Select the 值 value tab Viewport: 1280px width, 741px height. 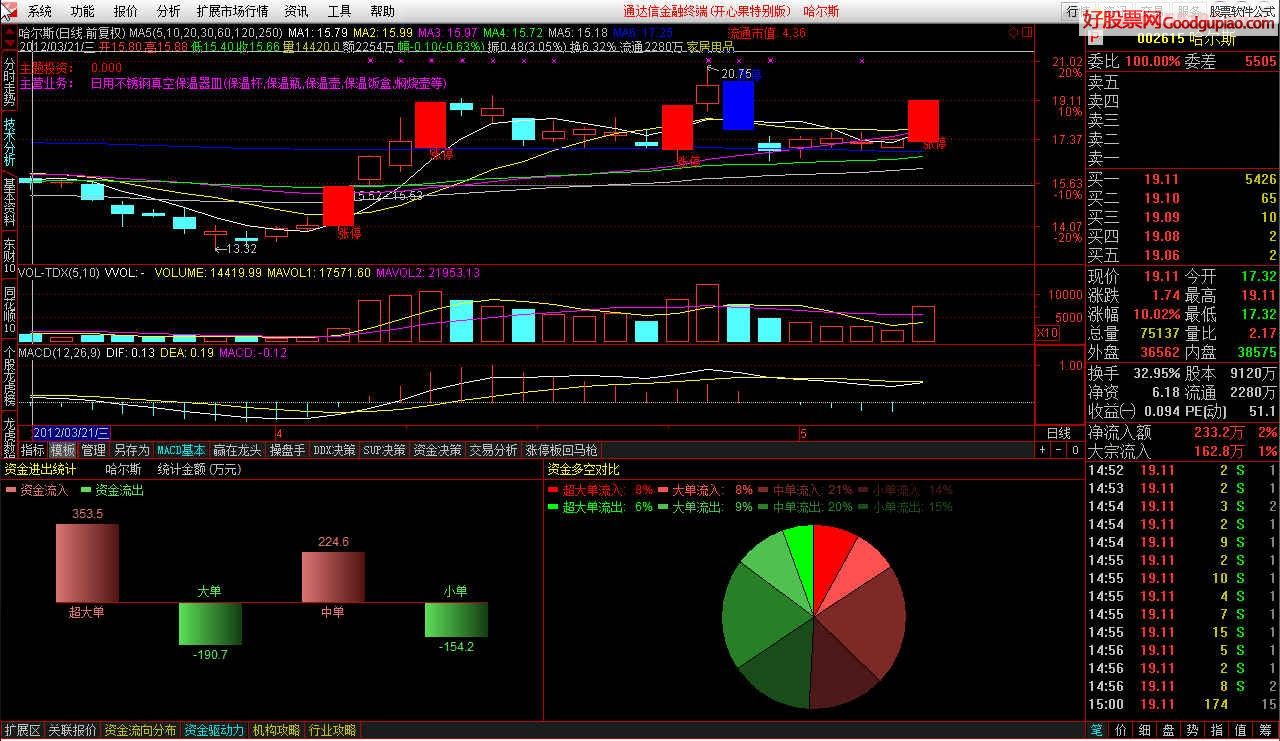pyautogui.click(x=1242, y=731)
